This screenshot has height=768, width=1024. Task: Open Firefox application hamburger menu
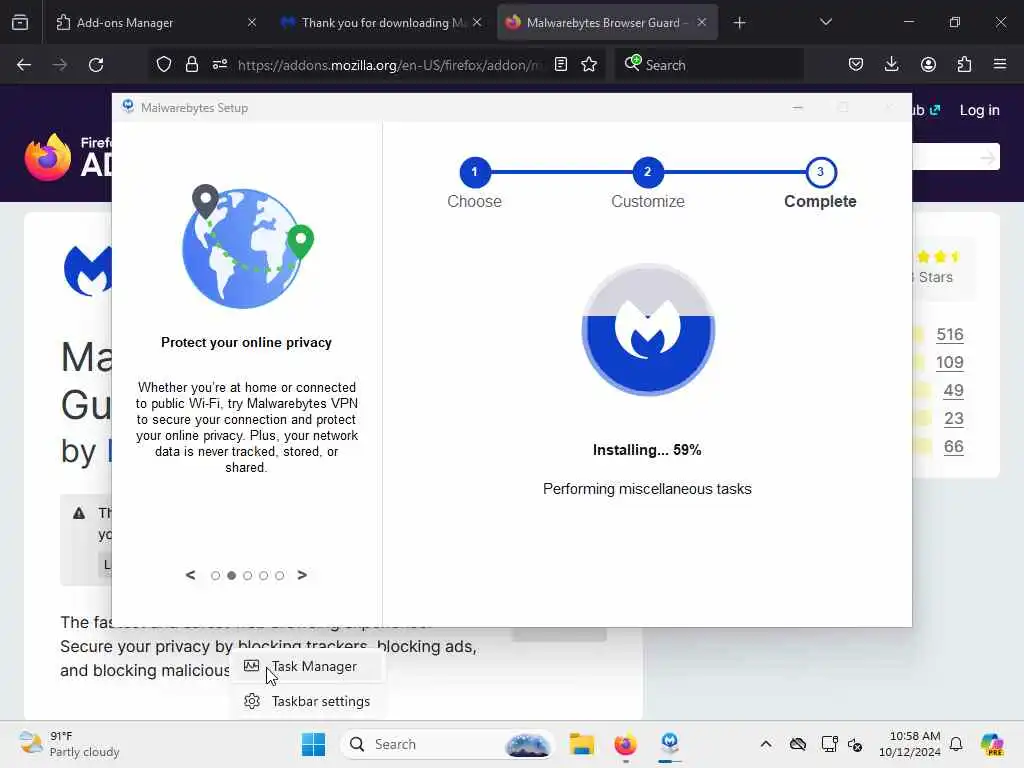(x=1000, y=65)
